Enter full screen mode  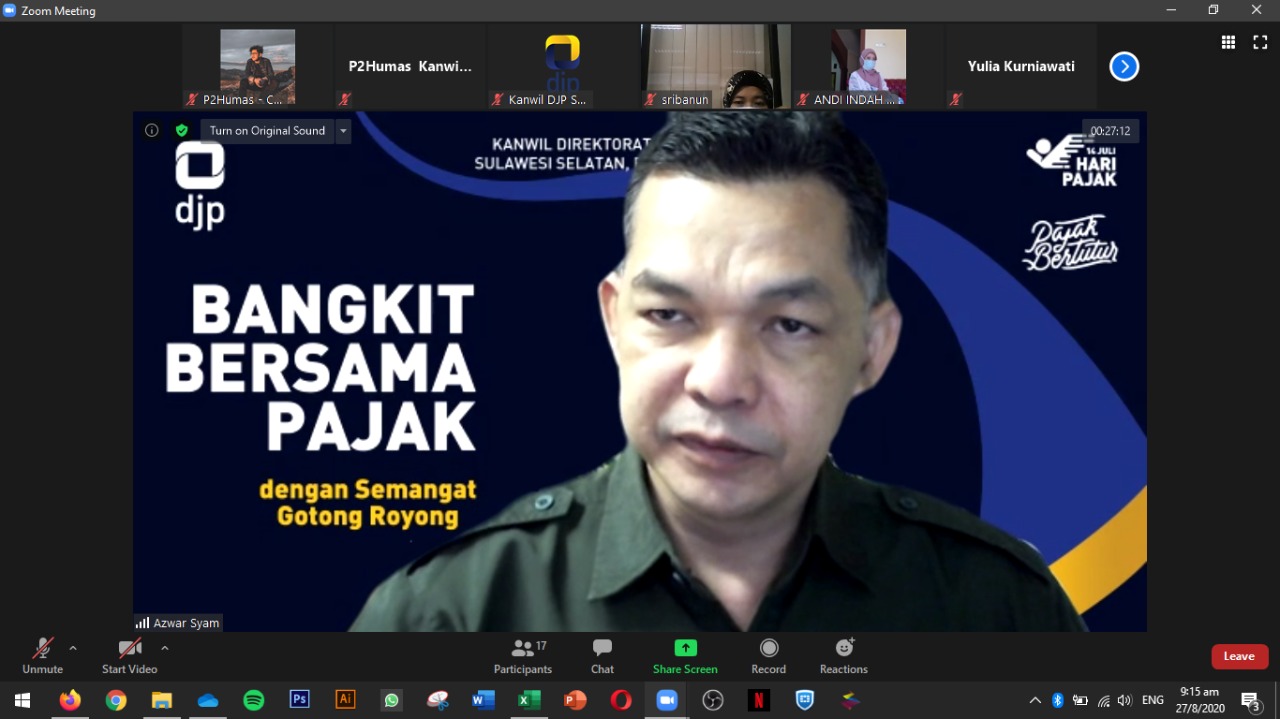tap(1260, 42)
